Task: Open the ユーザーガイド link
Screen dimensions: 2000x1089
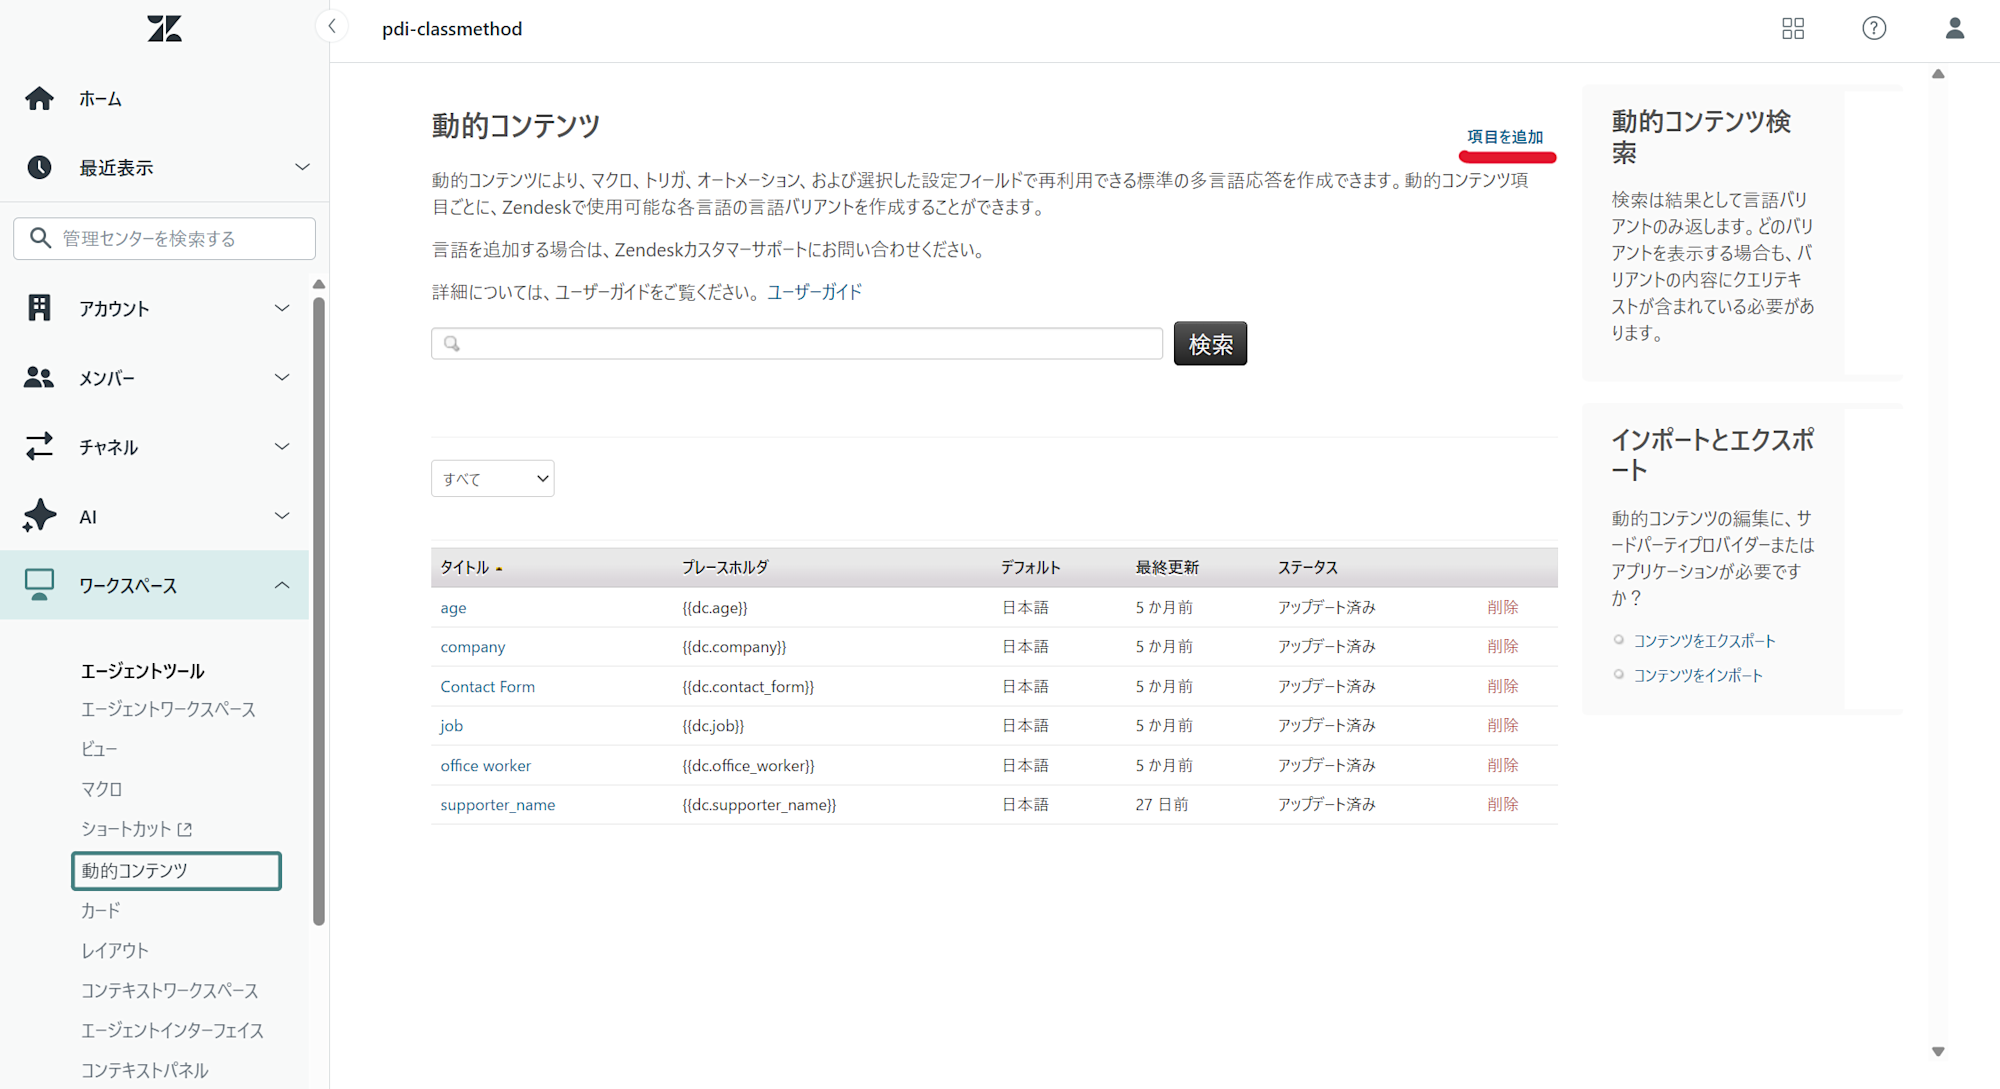Action: [814, 292]
